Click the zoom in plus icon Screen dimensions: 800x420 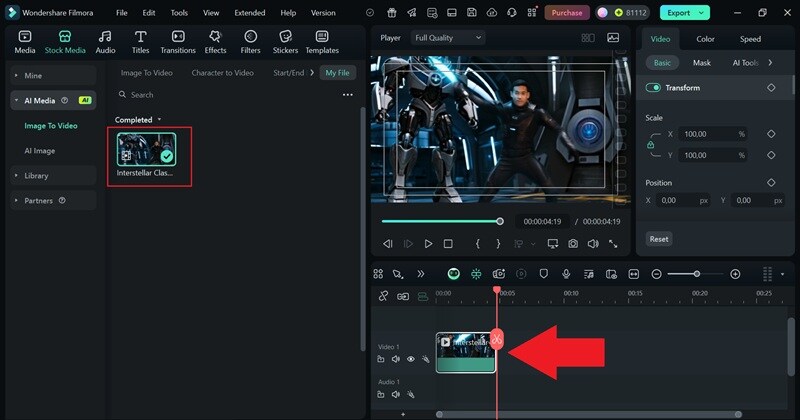click(735, 274)
